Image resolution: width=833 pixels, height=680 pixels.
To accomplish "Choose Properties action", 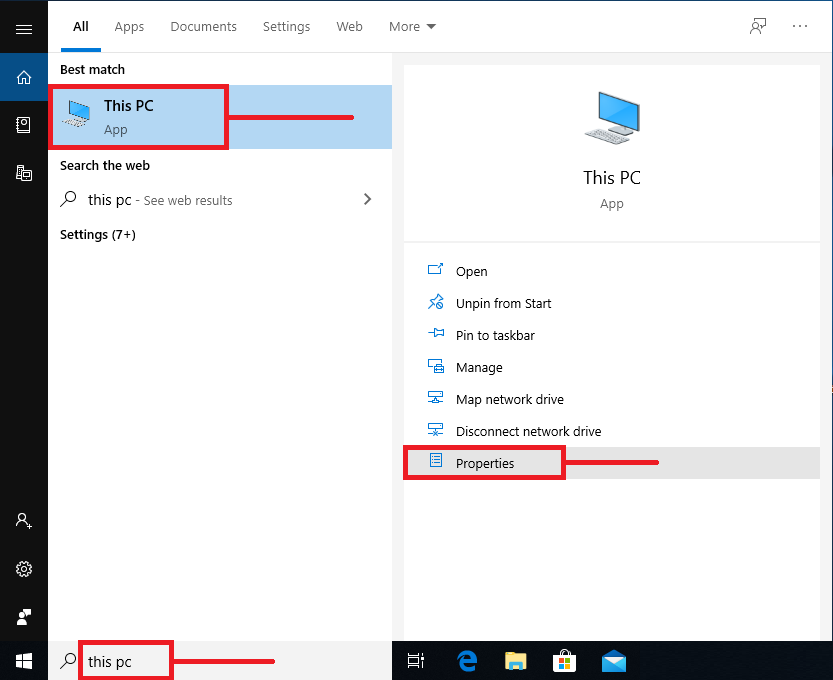I will [611, 463].
